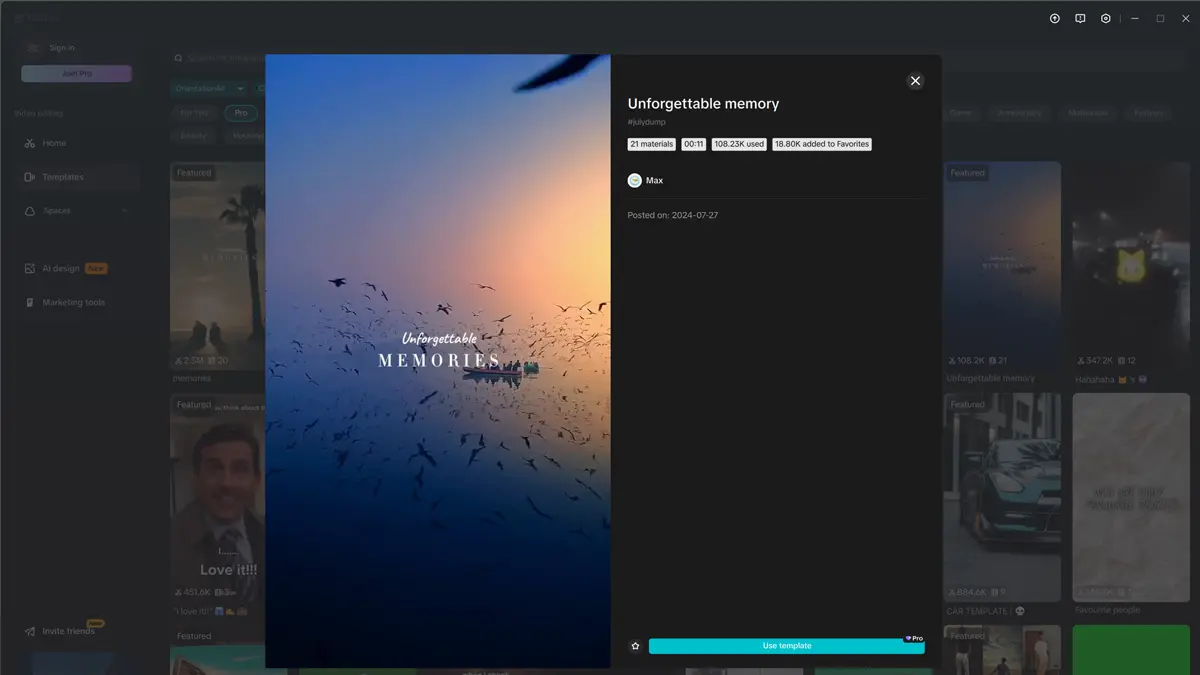Screen dimensions: 1200x675
Task: Open the feedback icon in the title bar
Action: coord(1080,17)
